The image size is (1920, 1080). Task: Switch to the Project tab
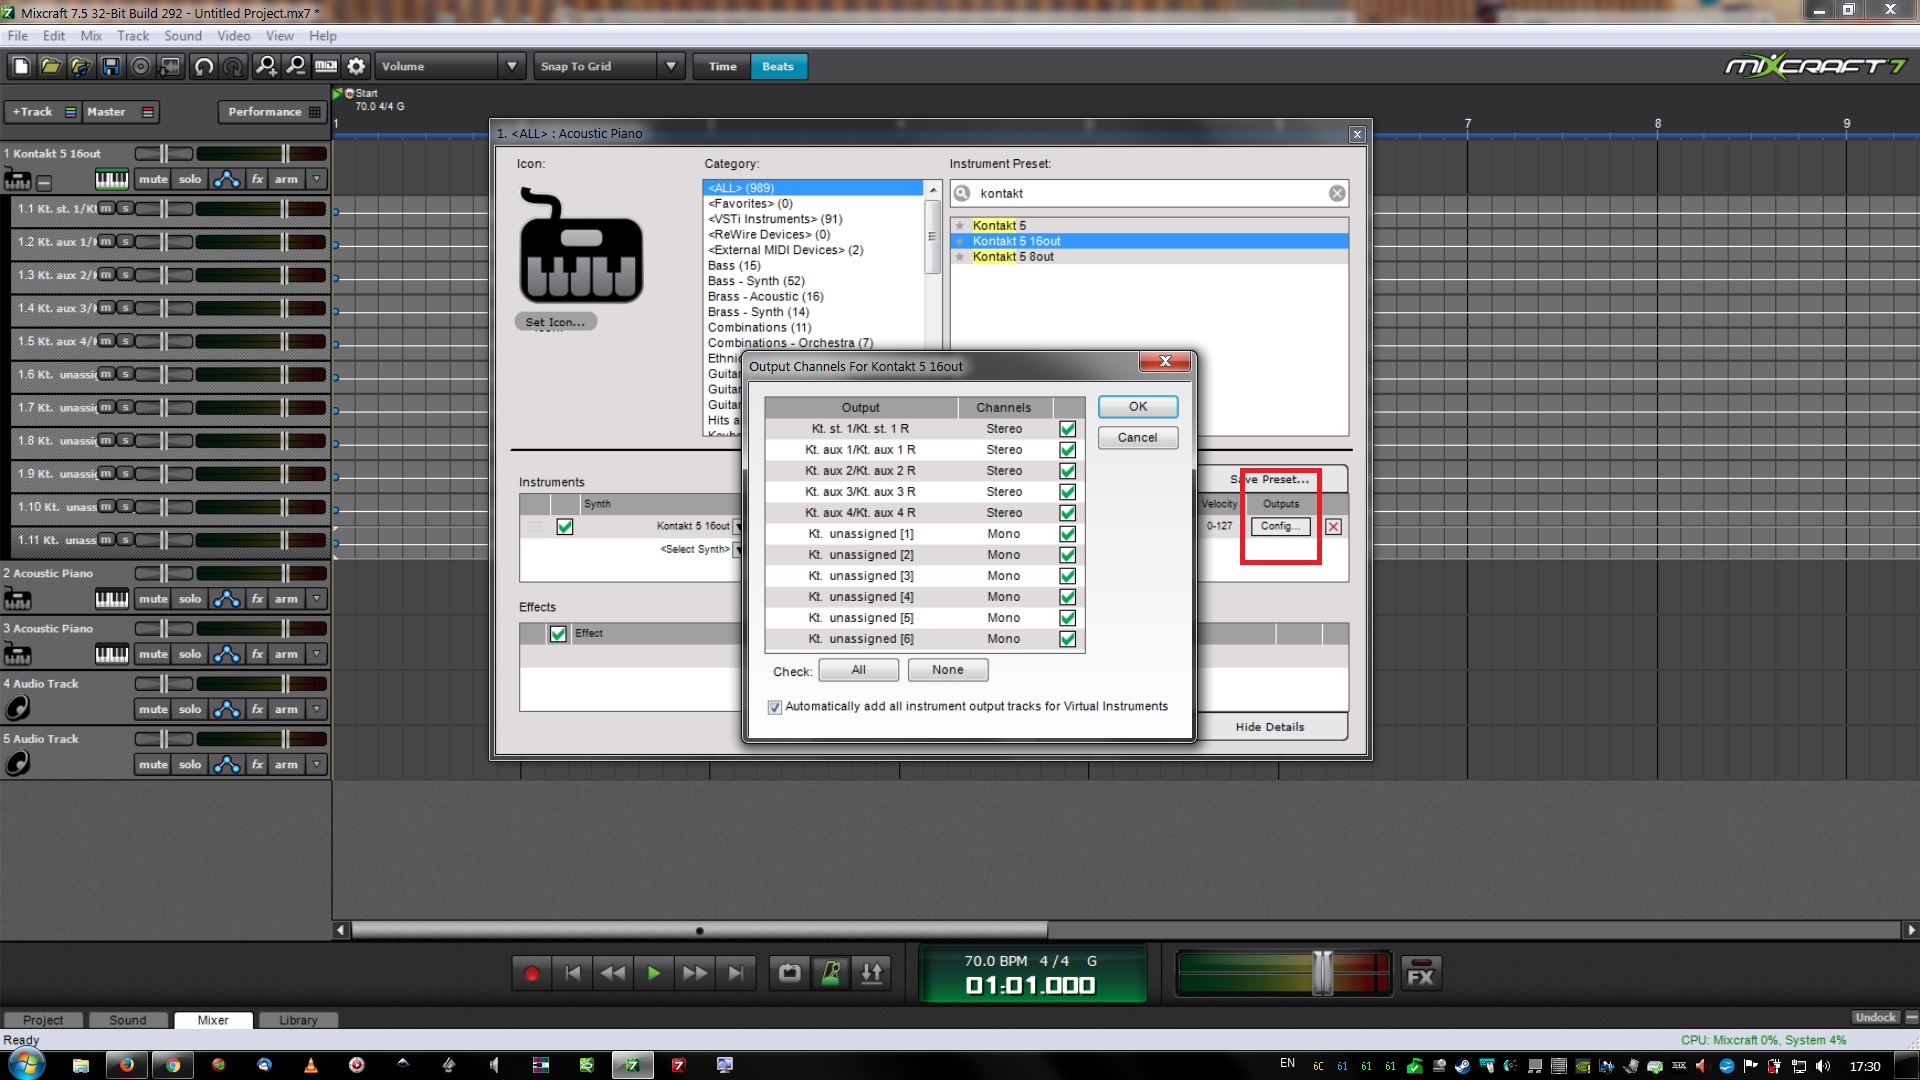[43, 1020]
